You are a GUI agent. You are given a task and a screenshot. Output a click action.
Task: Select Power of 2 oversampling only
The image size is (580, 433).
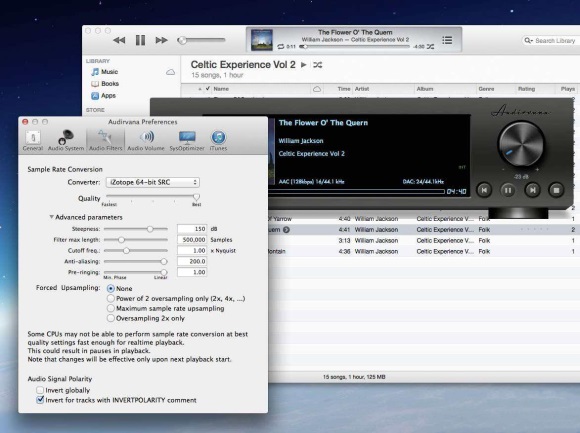[x=110, y=298]
